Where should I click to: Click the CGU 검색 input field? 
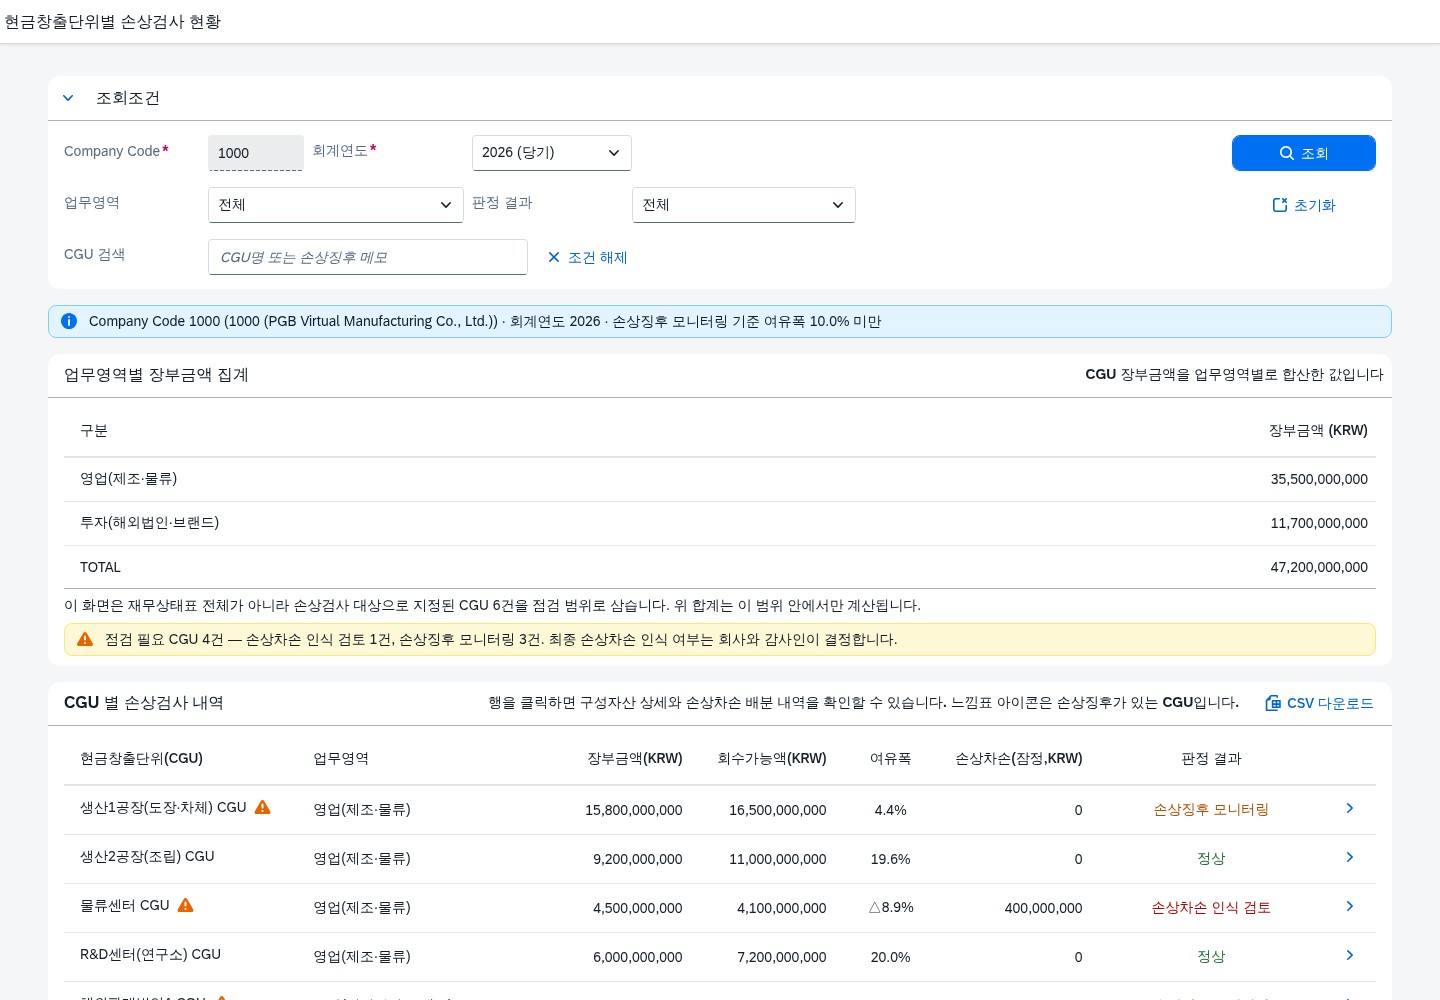coord(368,257)
